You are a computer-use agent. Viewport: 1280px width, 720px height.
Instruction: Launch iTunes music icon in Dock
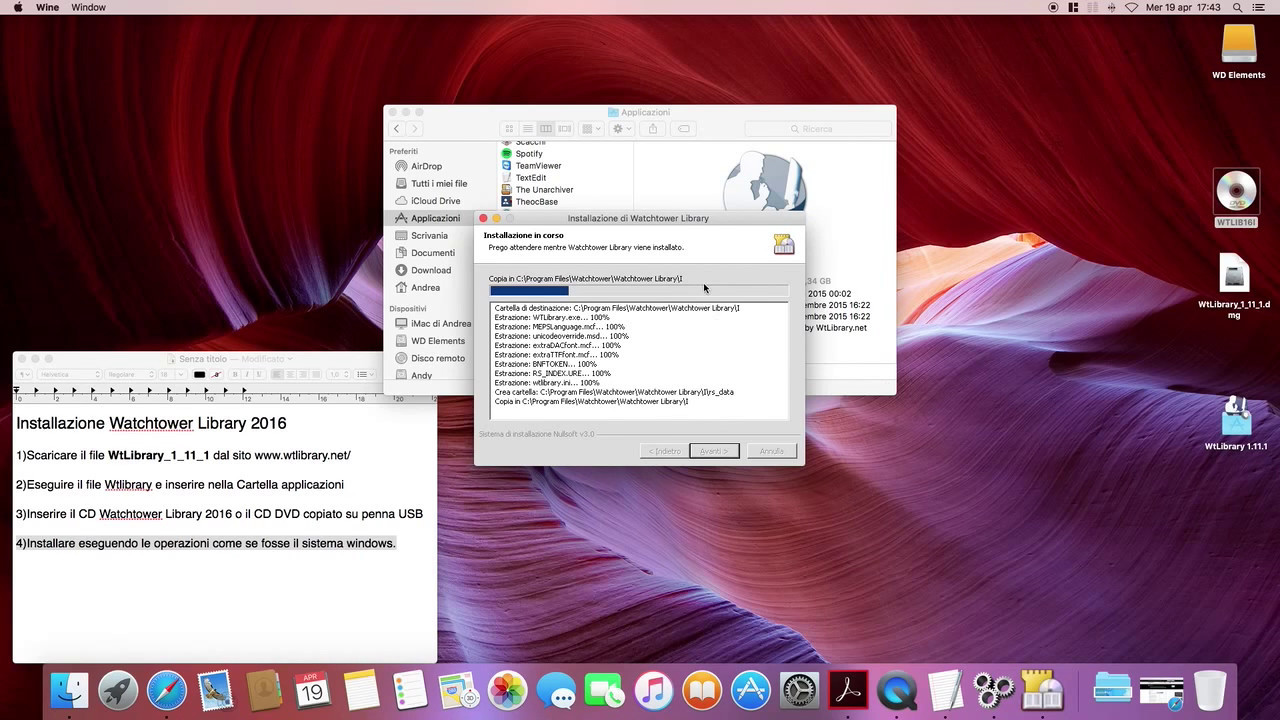click(653, 690)
